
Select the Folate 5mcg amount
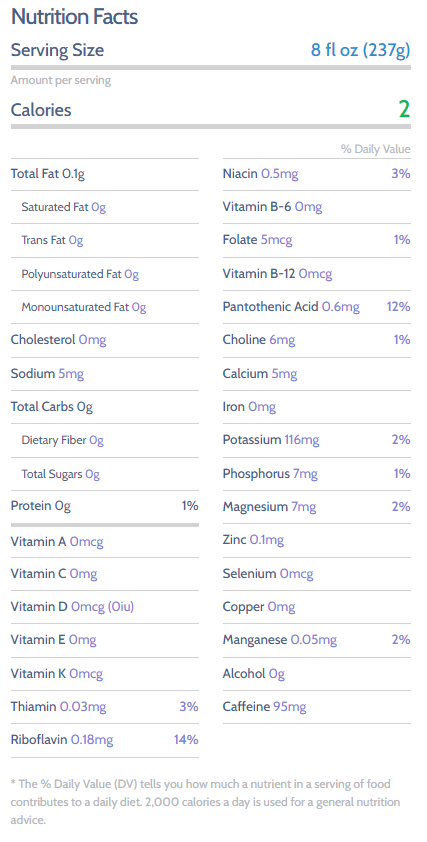pos(277,240)
